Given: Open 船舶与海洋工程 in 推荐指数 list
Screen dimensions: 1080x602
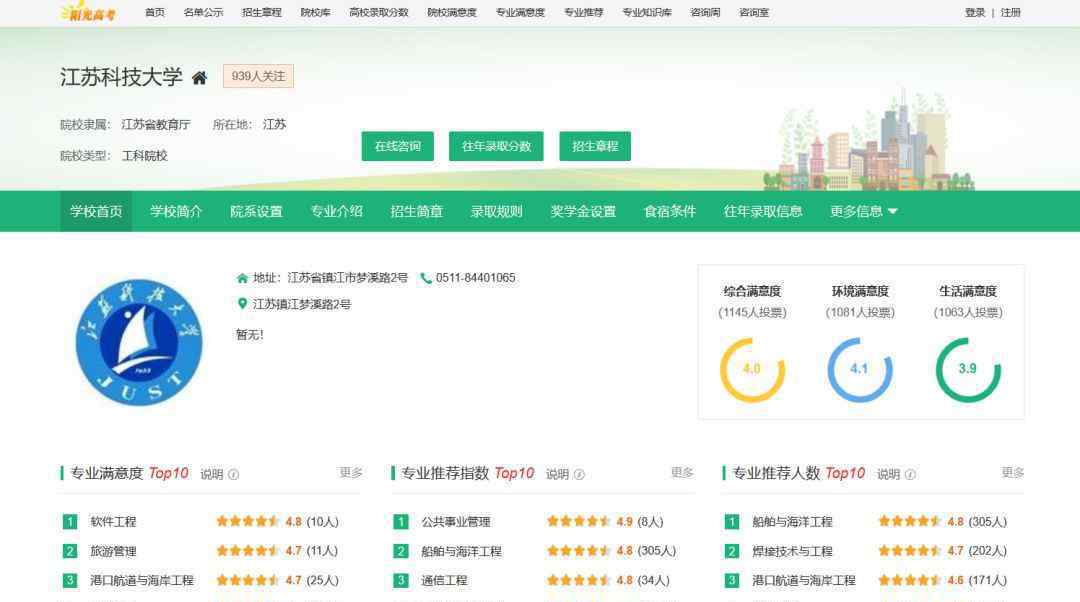Looking at the screenshot, I should 461,551.
